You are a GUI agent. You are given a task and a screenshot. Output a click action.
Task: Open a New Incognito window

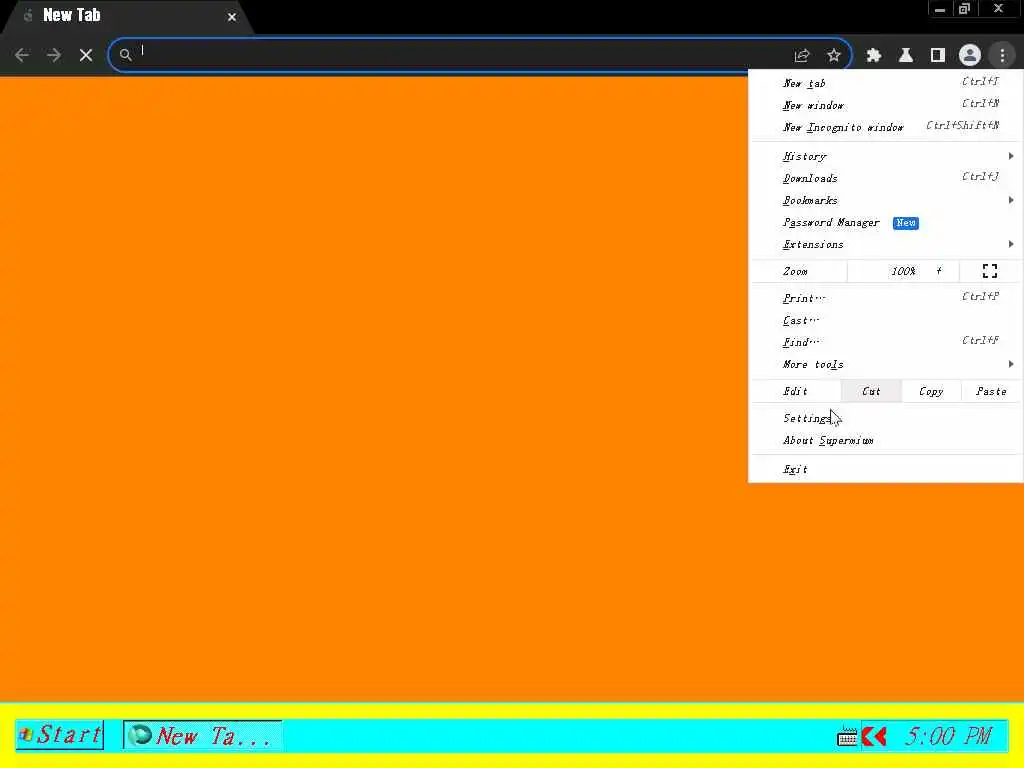[x=886, y=127]
